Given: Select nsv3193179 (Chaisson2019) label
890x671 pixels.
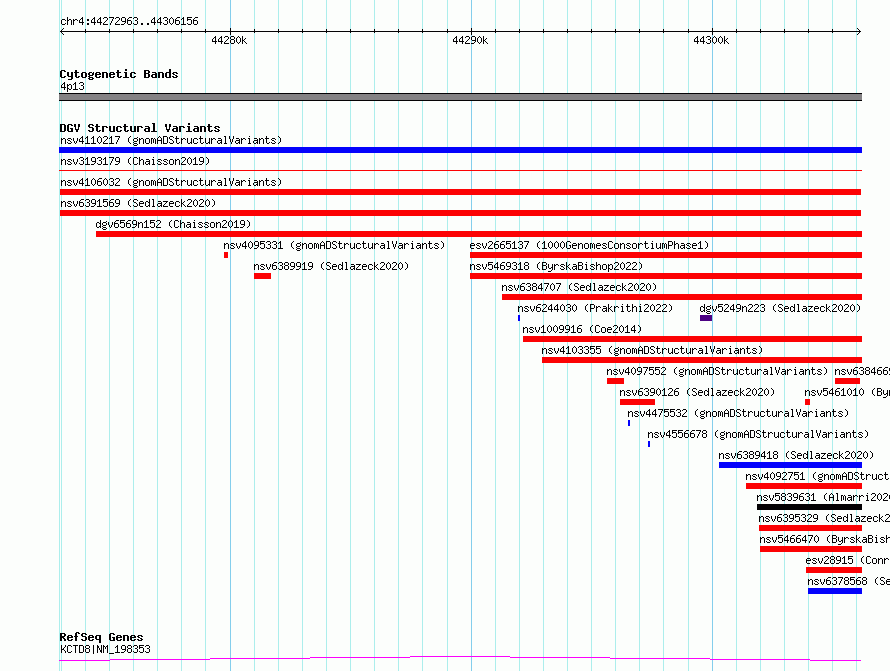Looking at the screenshot, I should coord(135,161).
